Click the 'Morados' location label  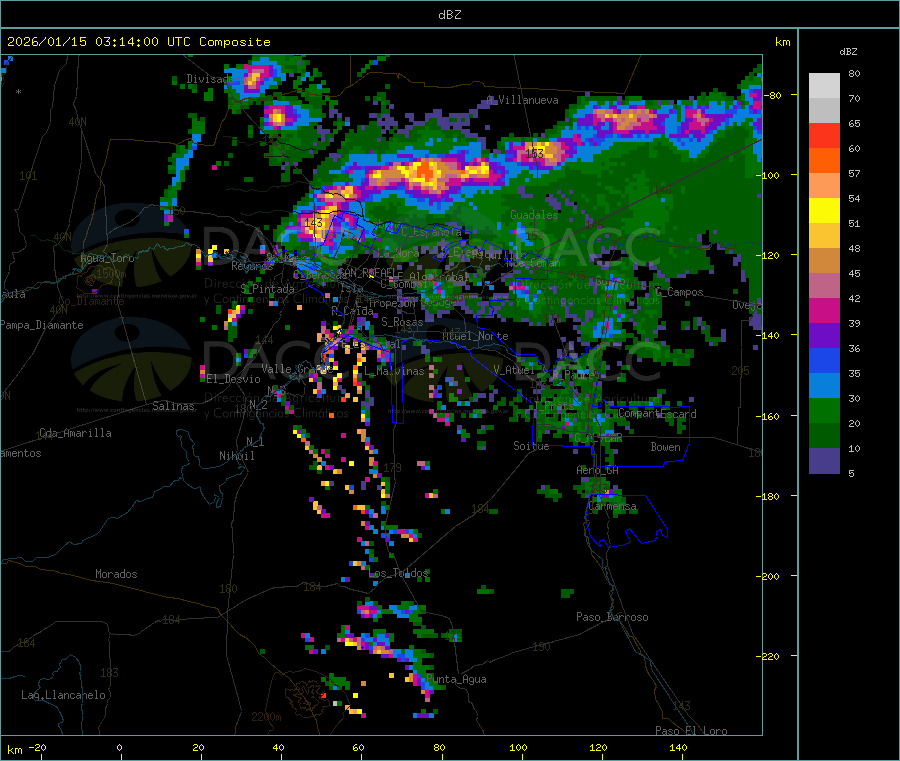click(116, 574)
